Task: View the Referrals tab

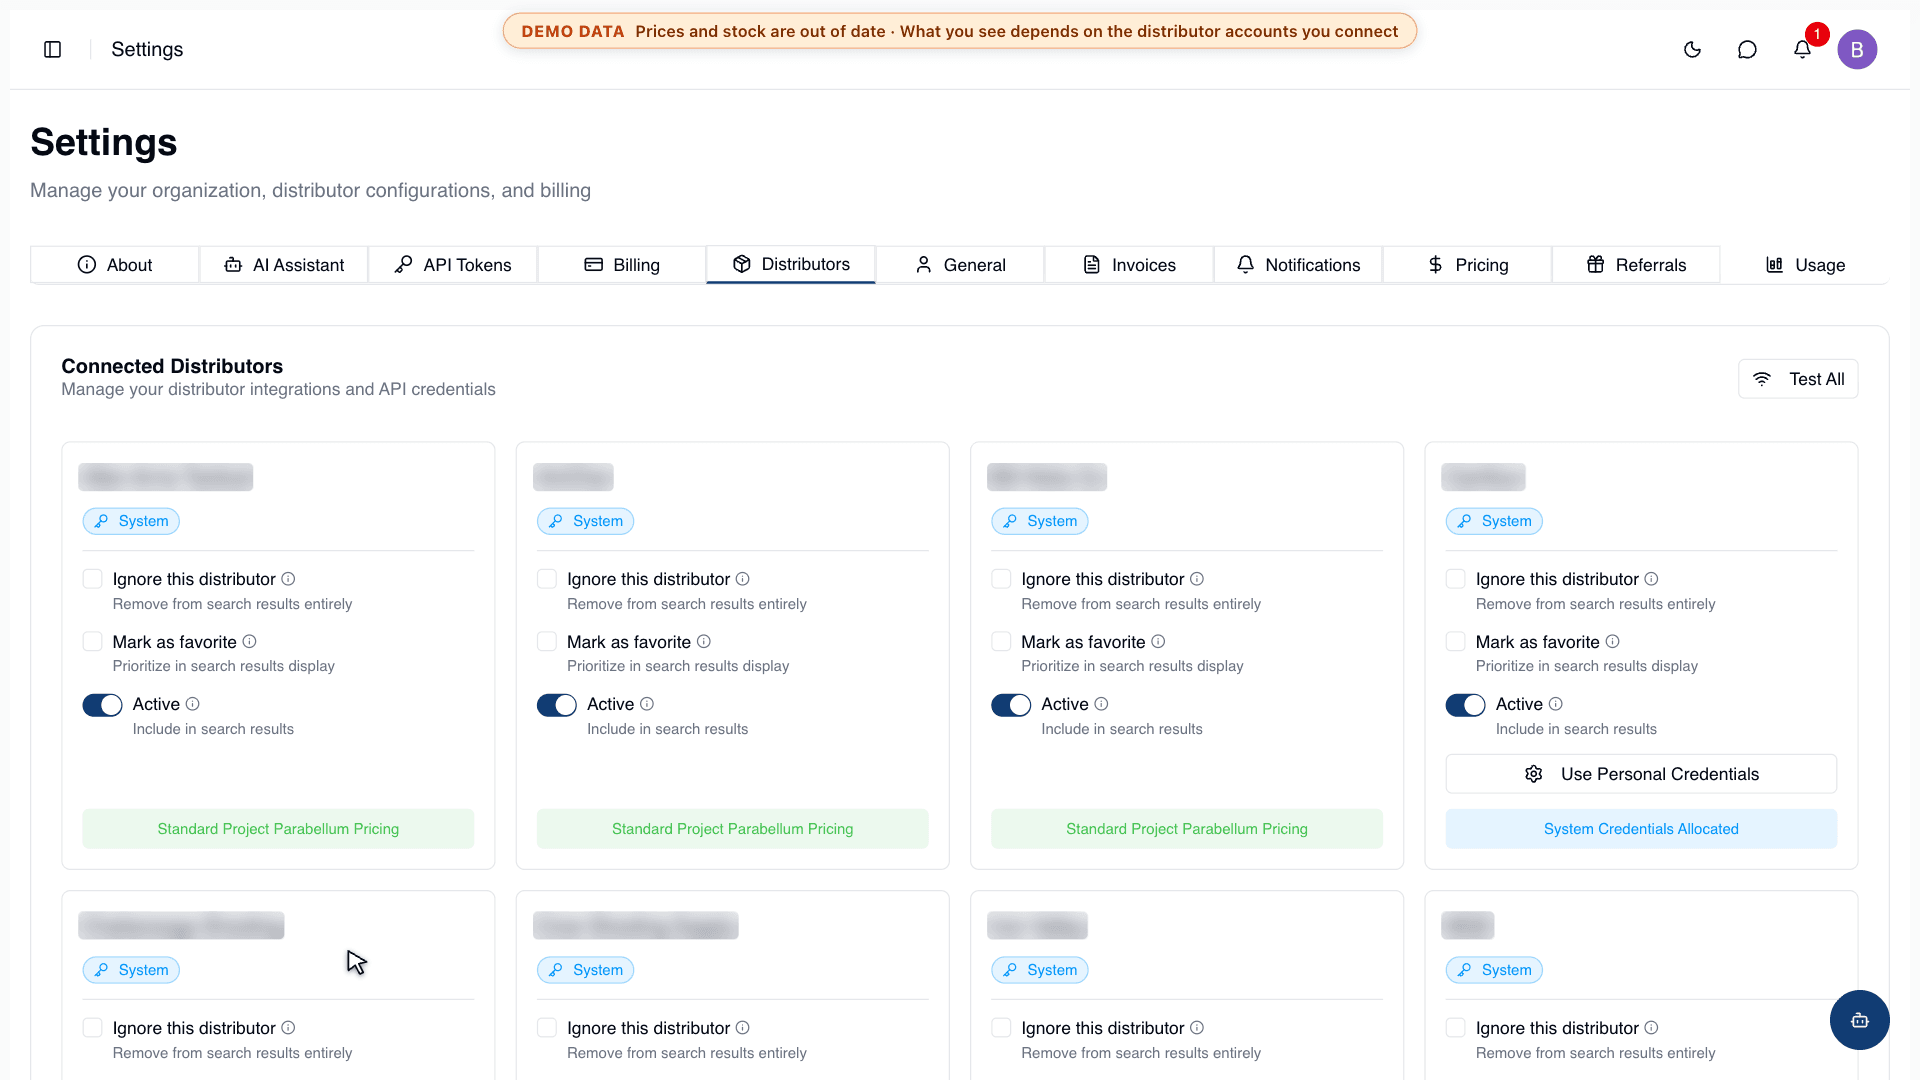Action: (x=1636, y=265)
